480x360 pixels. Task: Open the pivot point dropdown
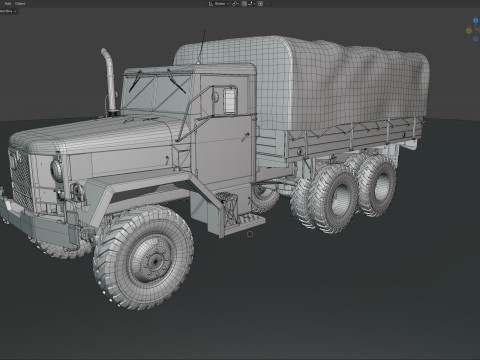click(x=236, y=4)
